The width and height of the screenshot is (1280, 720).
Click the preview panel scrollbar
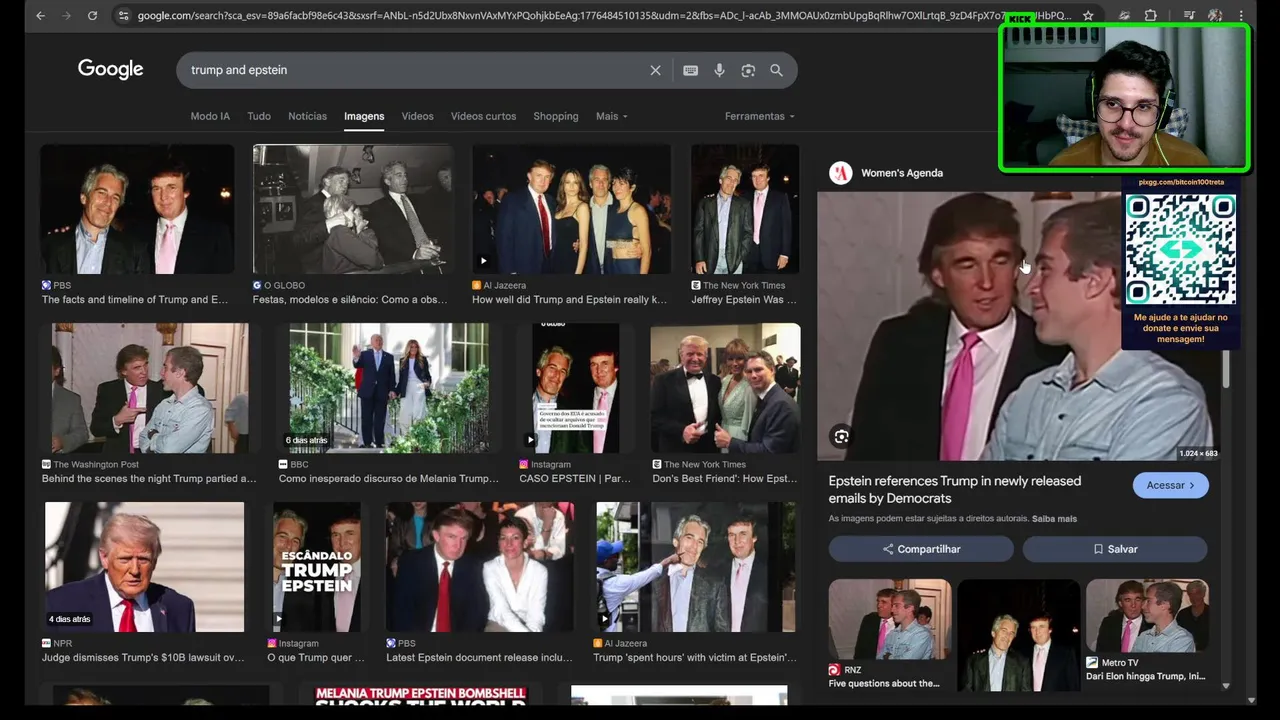[x=1225, y=370]
